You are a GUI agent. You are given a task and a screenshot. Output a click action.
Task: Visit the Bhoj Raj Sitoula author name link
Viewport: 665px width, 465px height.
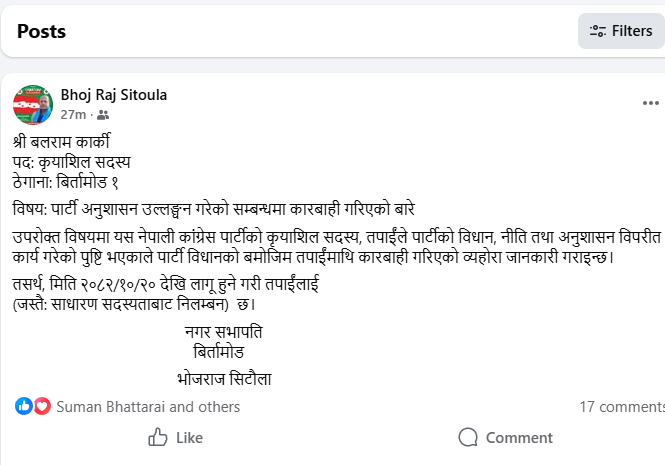coord(114,95)
